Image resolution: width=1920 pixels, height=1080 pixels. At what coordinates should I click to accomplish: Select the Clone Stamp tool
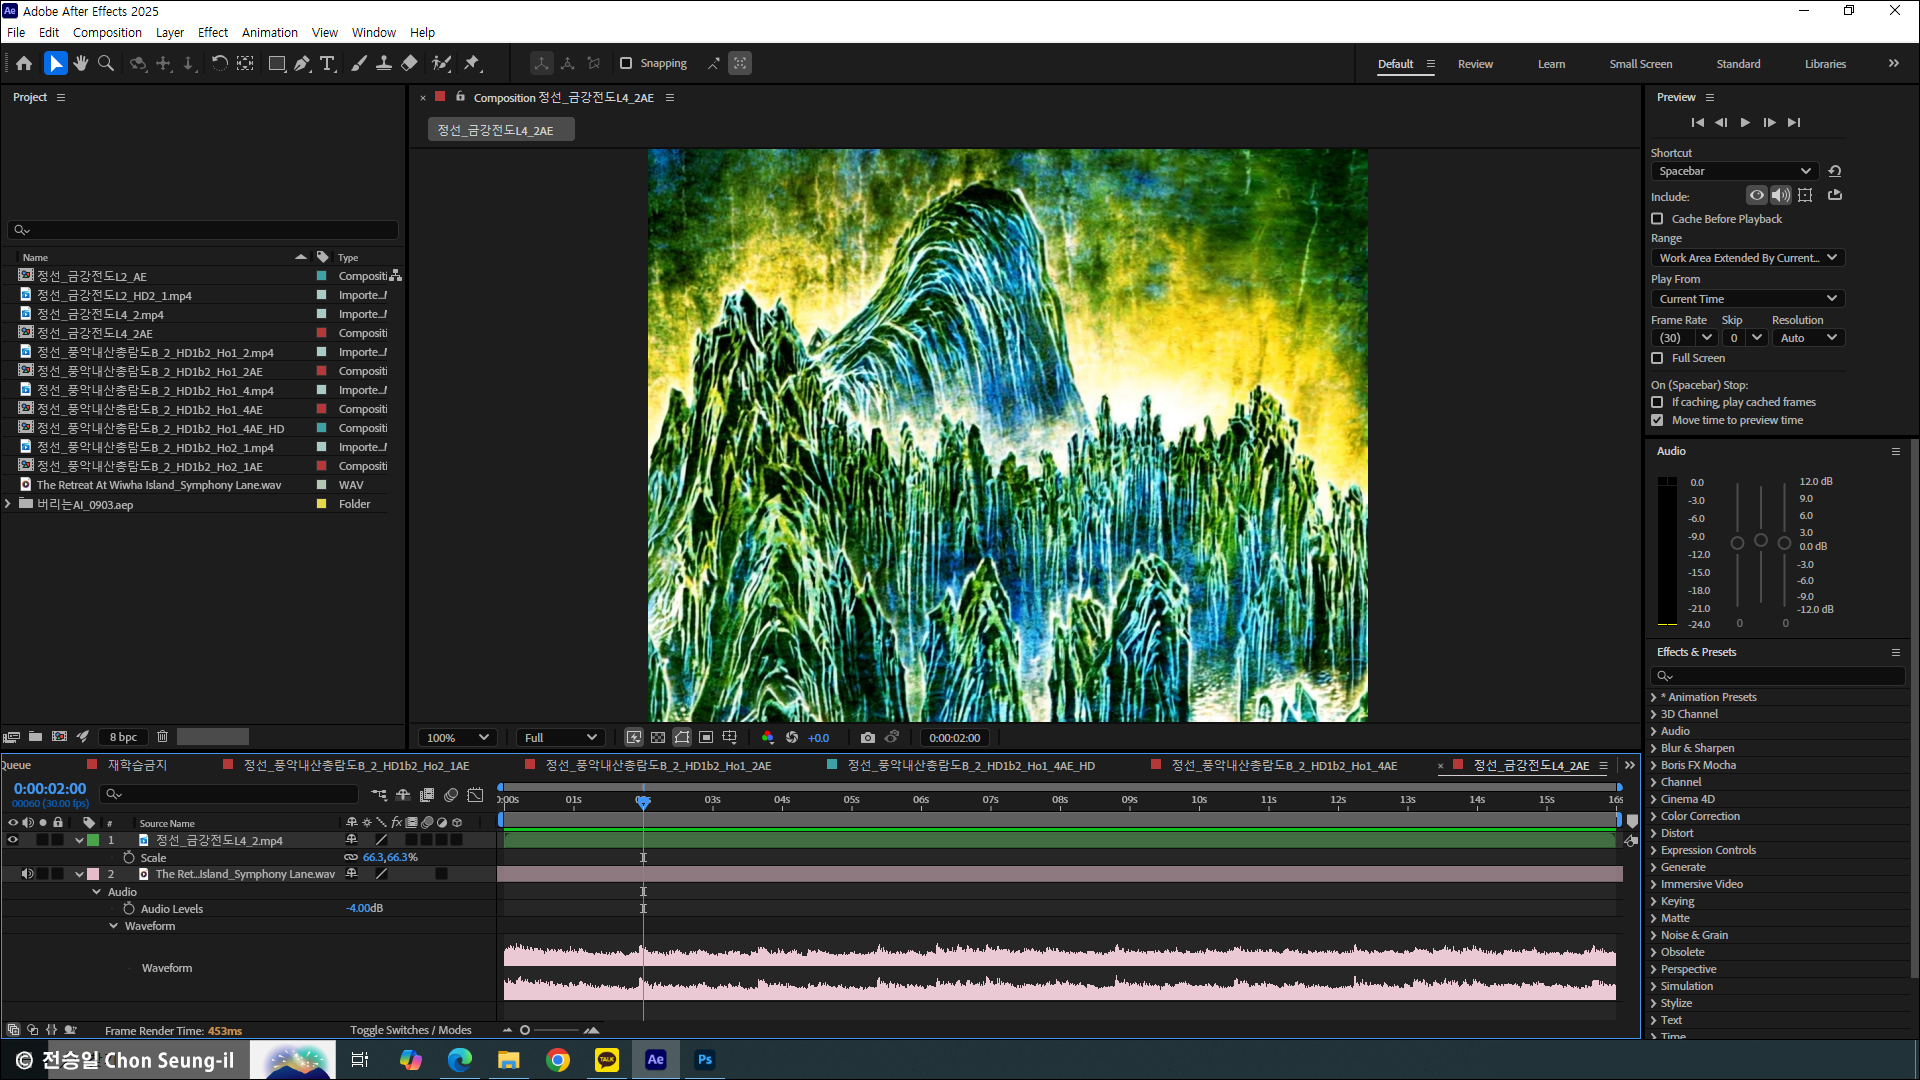tap(384, 63)
